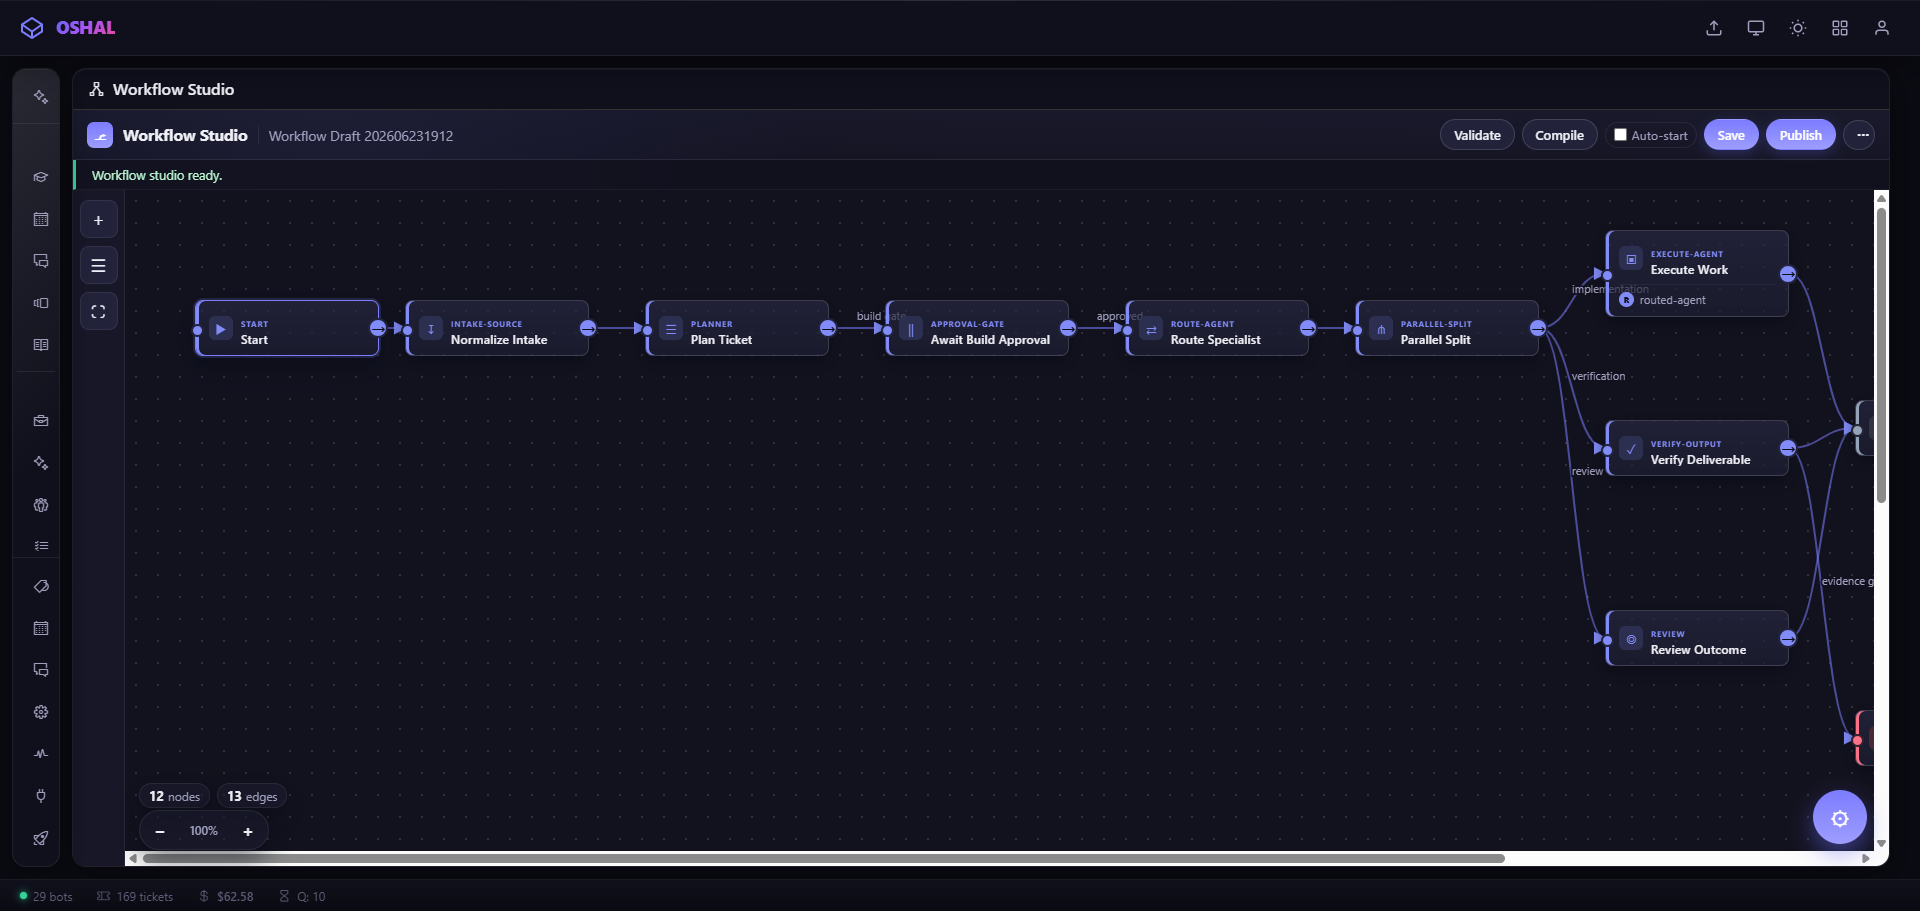Click the upper calendar sidebar icon
Image resolution: width=1920 pixels, height=911 pixels.
tap(41, 219)
